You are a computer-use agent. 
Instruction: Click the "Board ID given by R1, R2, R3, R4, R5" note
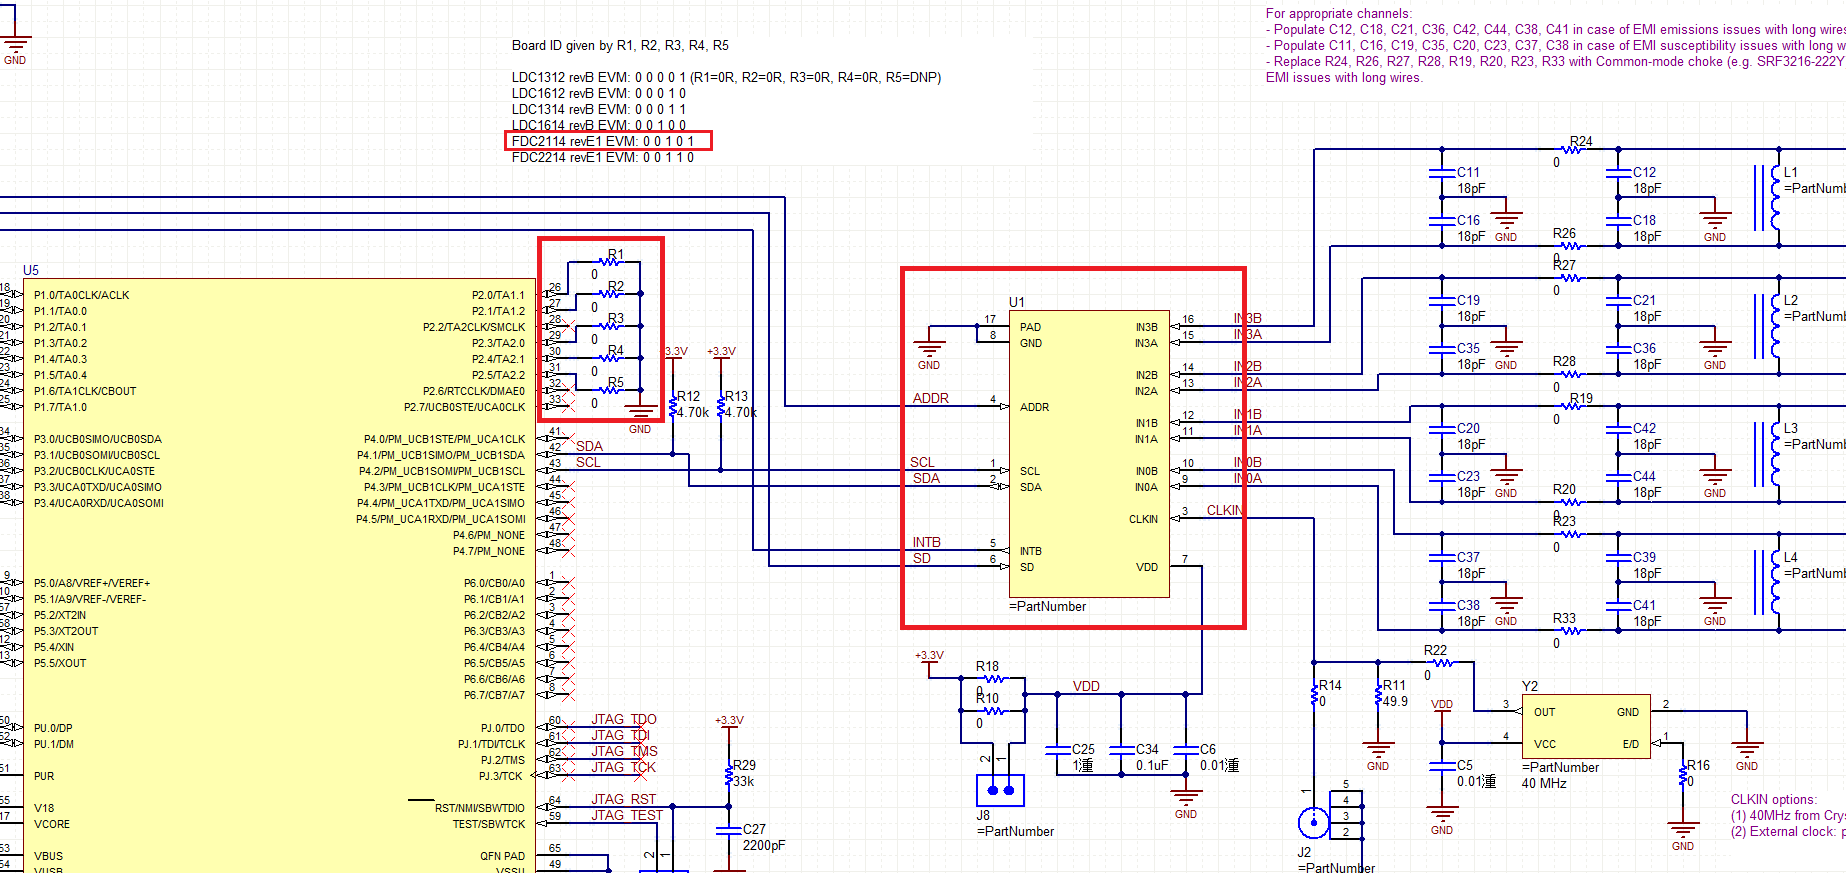click(620, 45)
